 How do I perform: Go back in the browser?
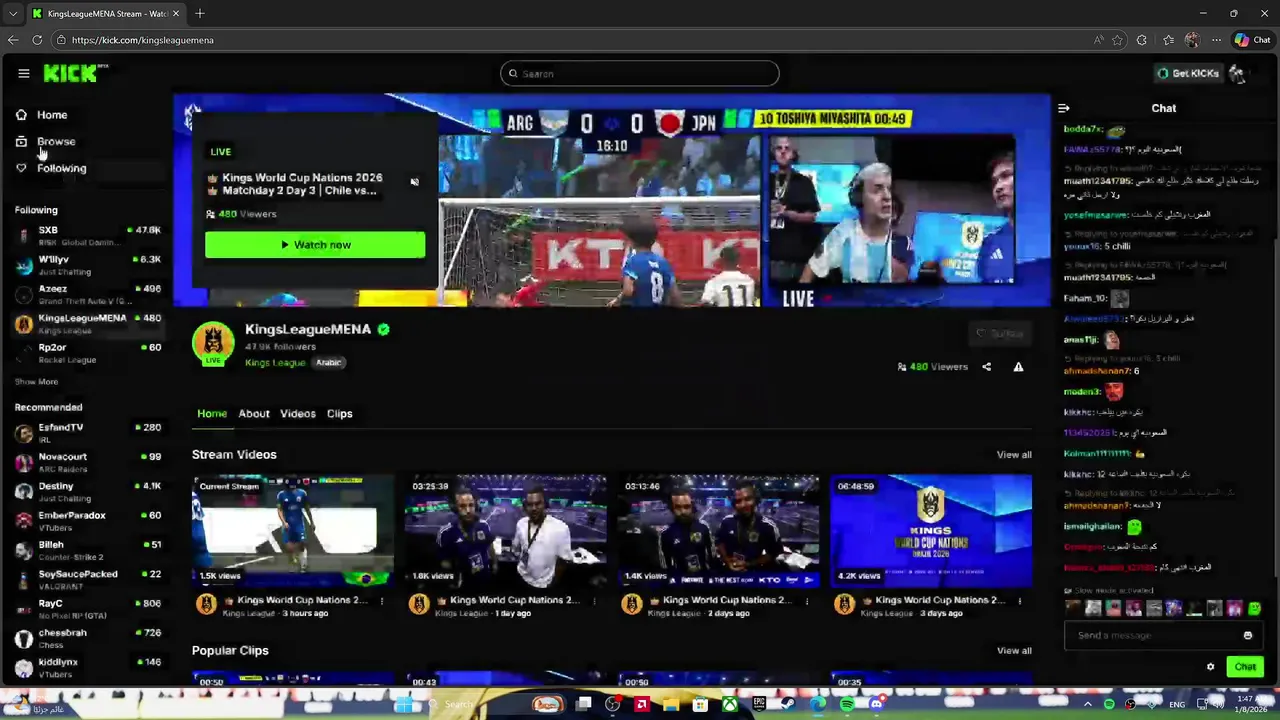(12, 40)
